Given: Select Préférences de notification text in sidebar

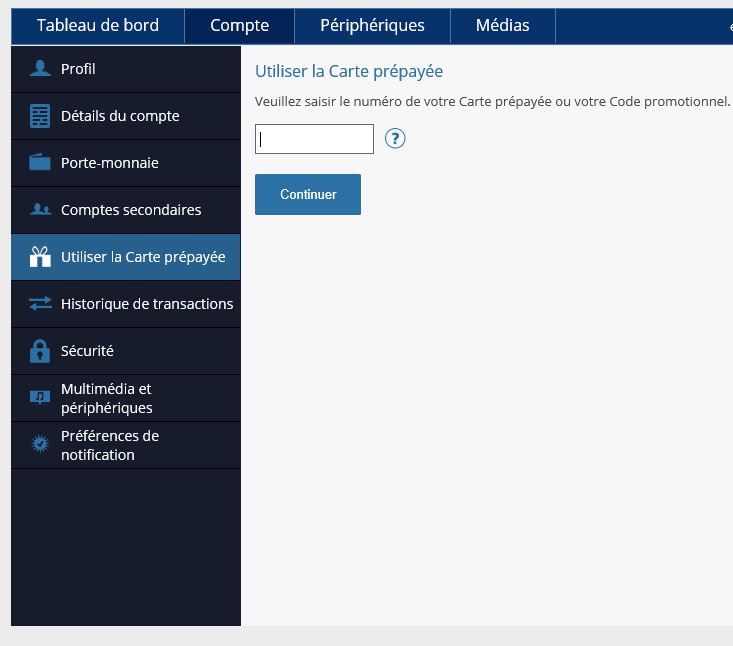Looking at the screenshot, I should click(x=109, y=445).
